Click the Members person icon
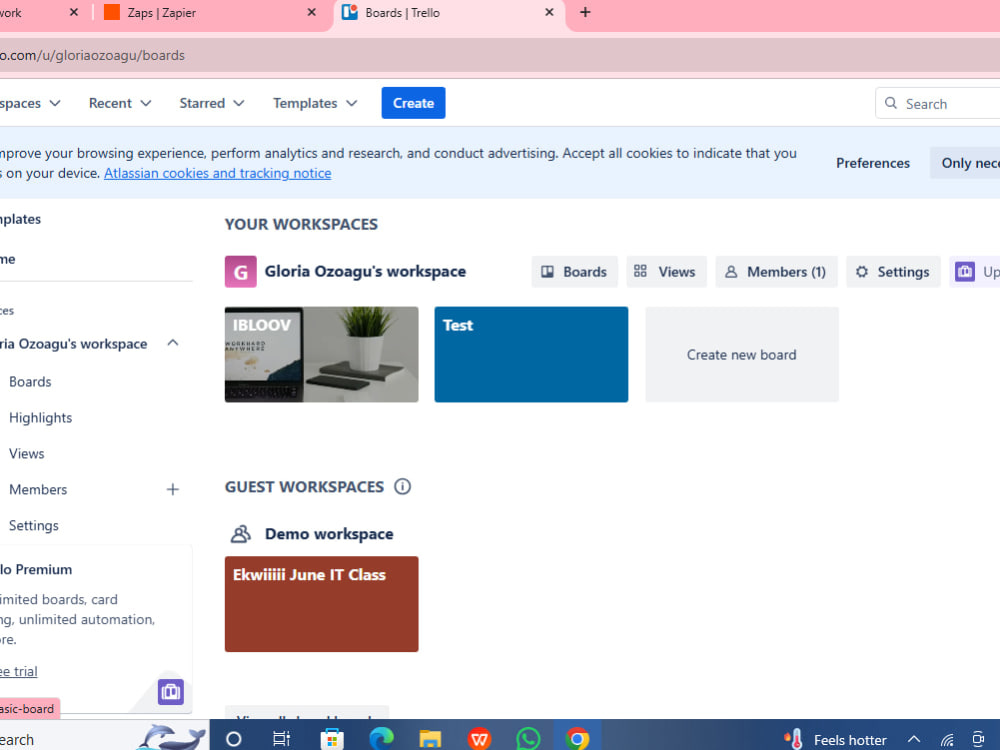The image size is (1000, 750). point(731,272)
